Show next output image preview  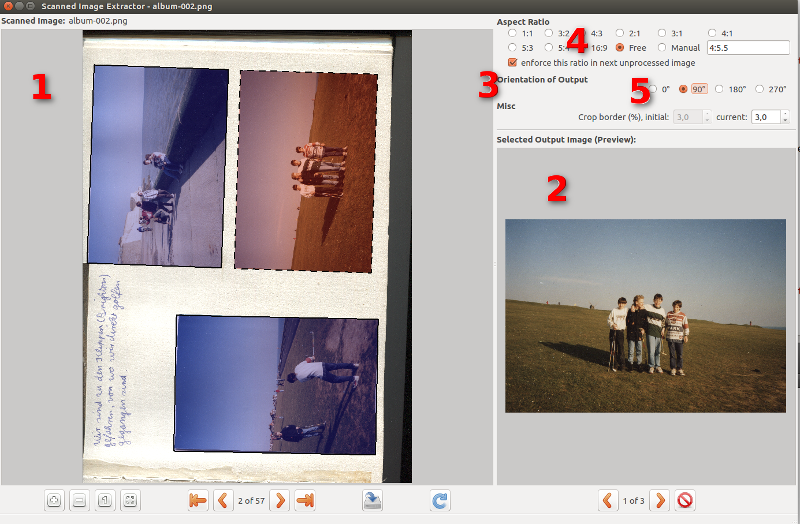pyautogui.click(x=660, y=501)
